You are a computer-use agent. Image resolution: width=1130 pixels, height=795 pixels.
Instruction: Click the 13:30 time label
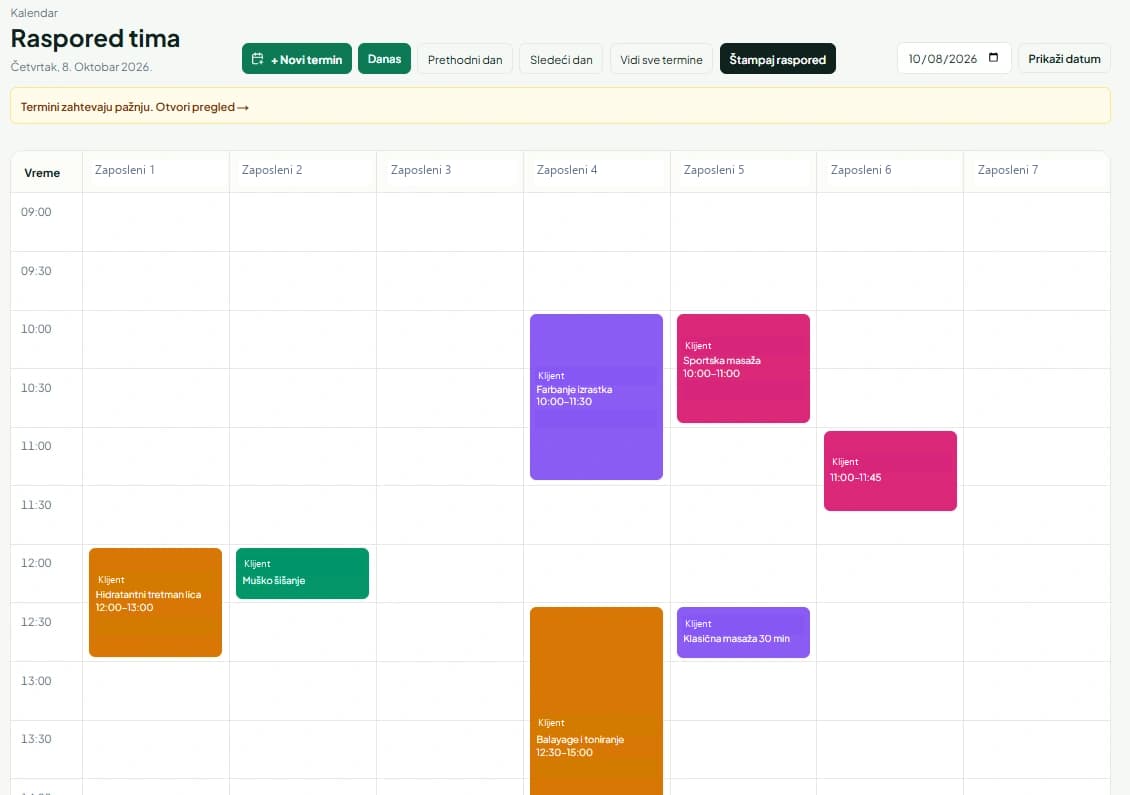coord(36,739)
